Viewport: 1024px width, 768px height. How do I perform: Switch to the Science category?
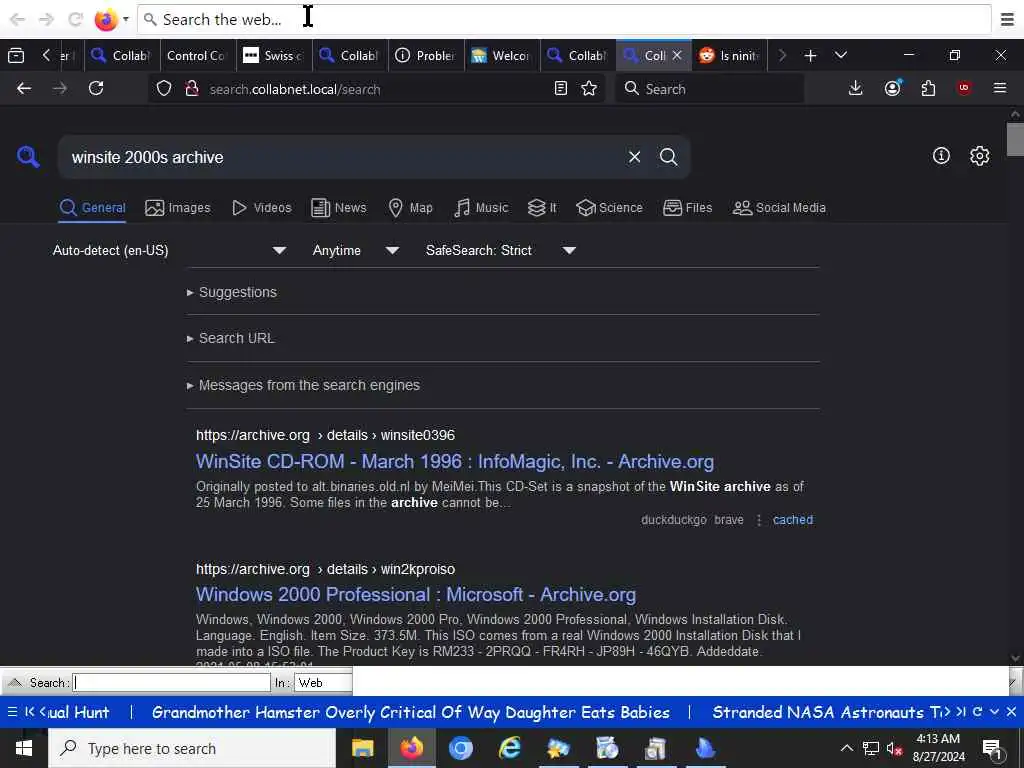click(x=609, y=208)
